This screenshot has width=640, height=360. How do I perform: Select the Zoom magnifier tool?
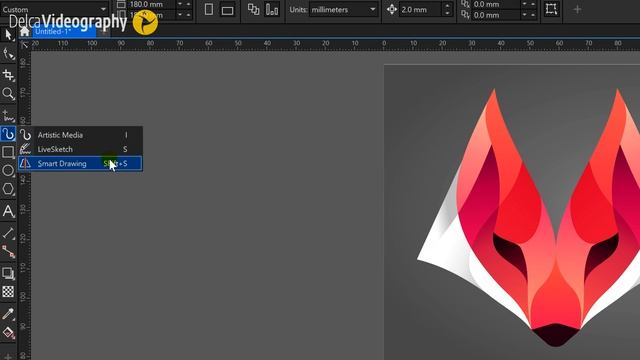coord(8,94)
